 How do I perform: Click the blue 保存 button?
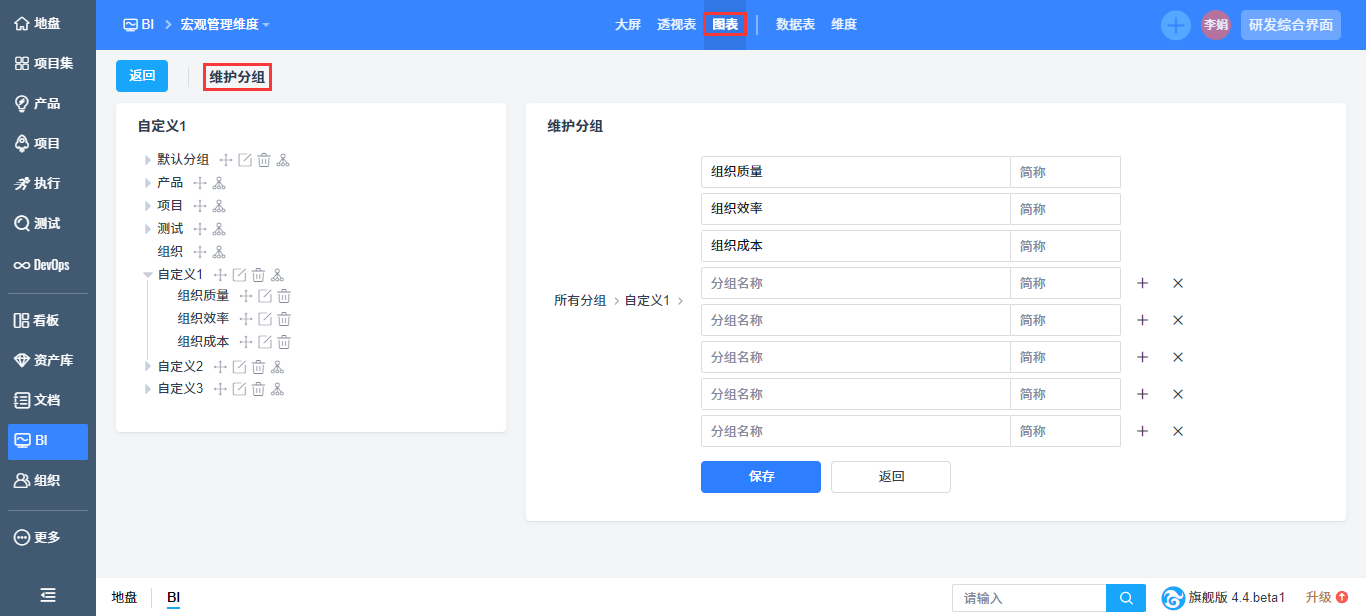point(760,477)
